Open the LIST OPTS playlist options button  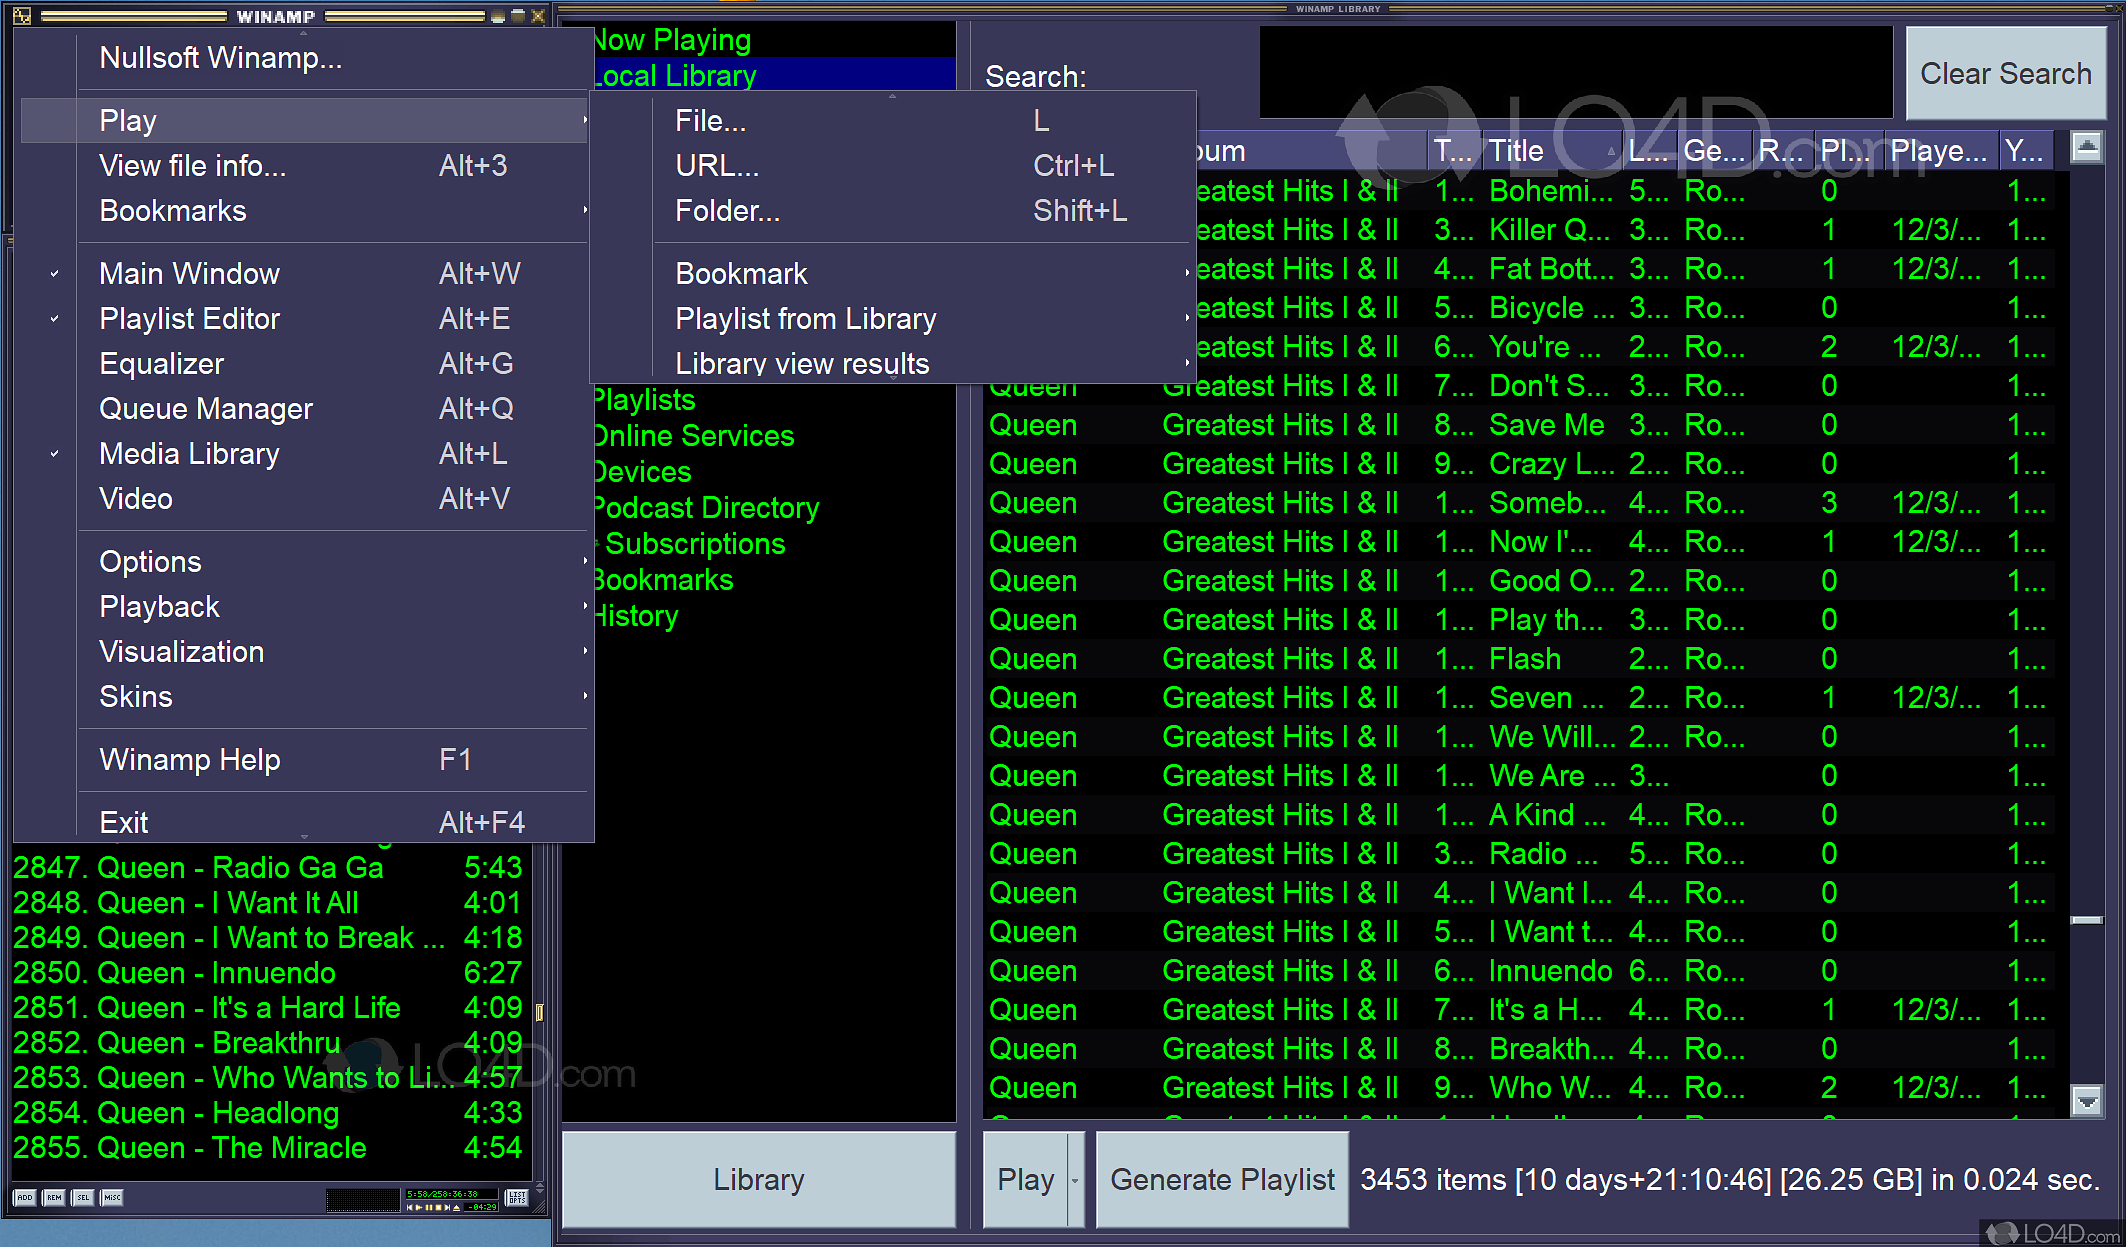tap(516, 1197)
